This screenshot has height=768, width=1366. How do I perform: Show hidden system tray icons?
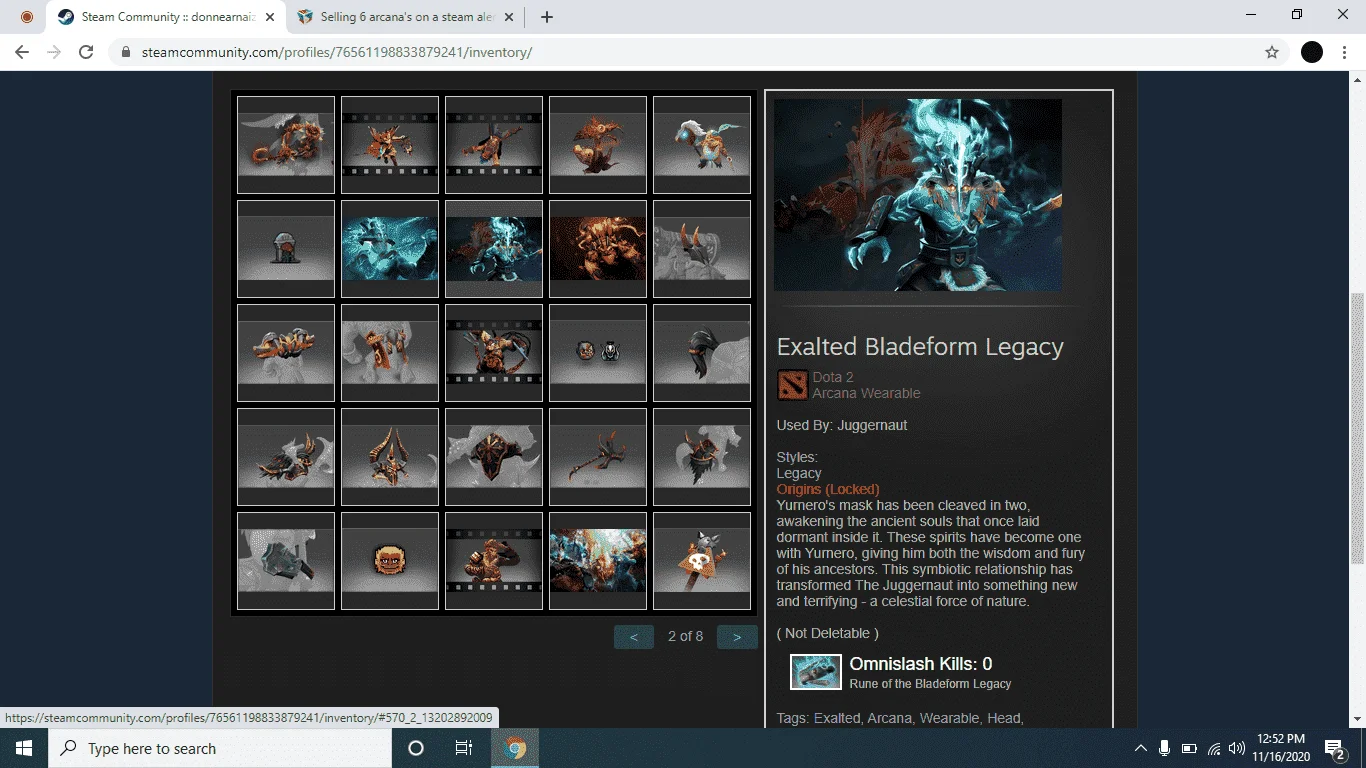1140,748
